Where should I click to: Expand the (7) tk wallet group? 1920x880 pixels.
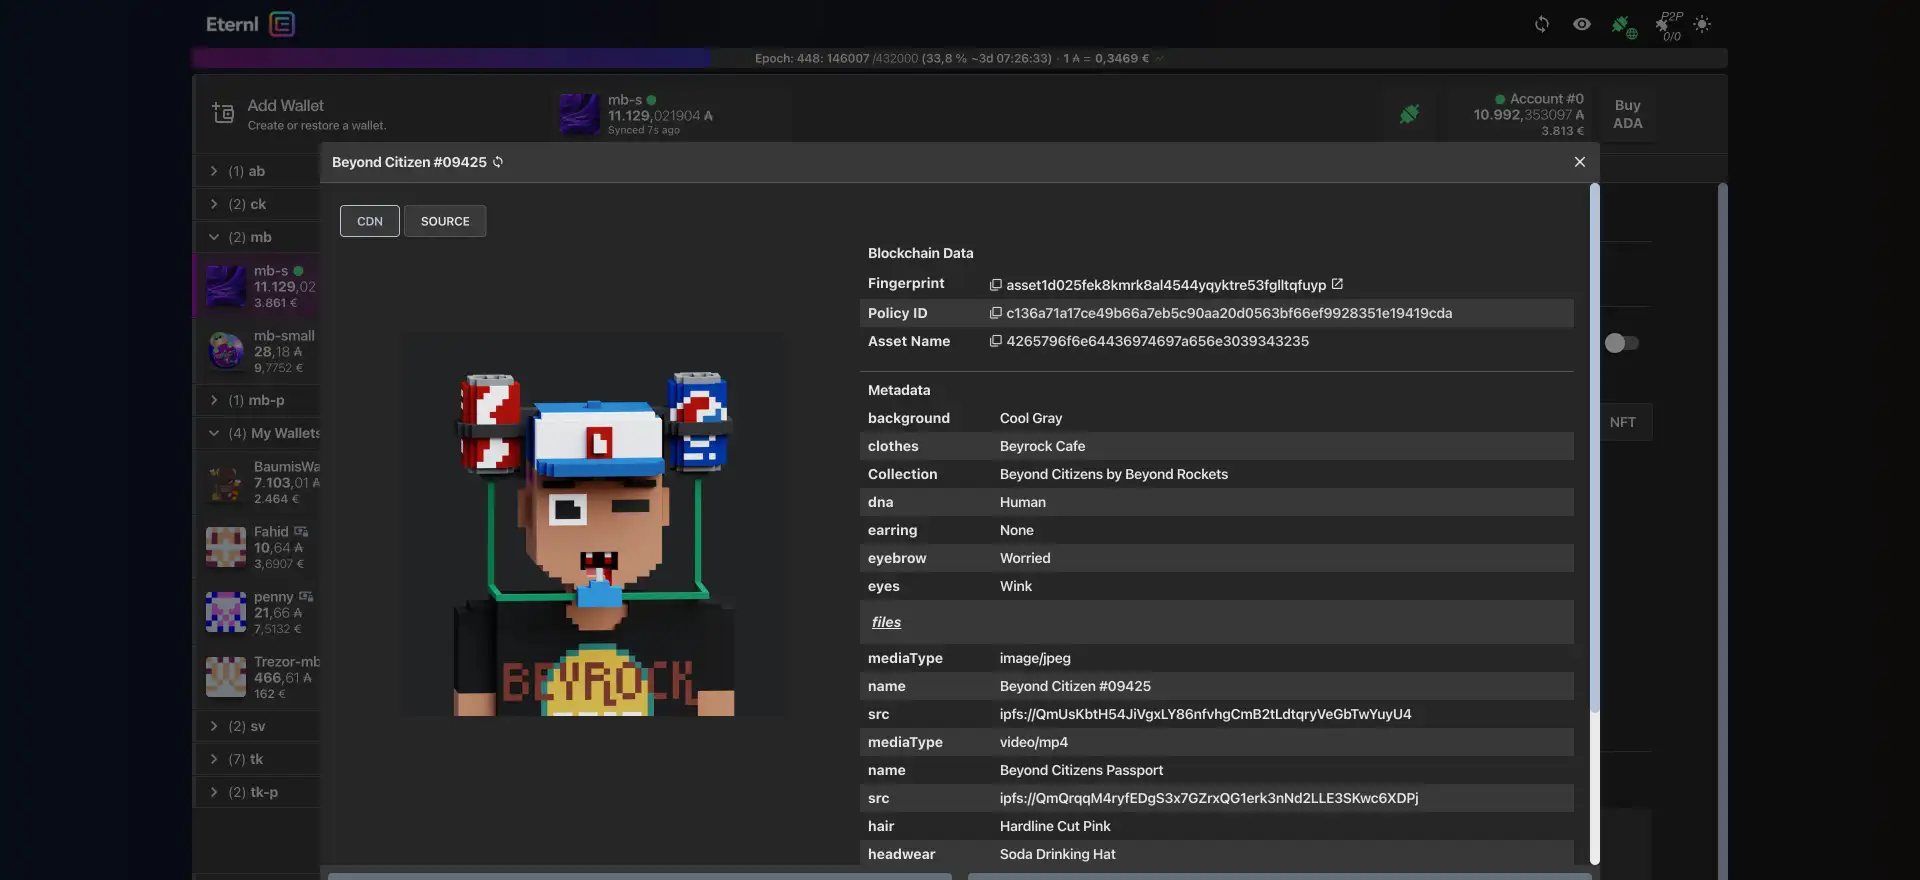coord(214,759)
